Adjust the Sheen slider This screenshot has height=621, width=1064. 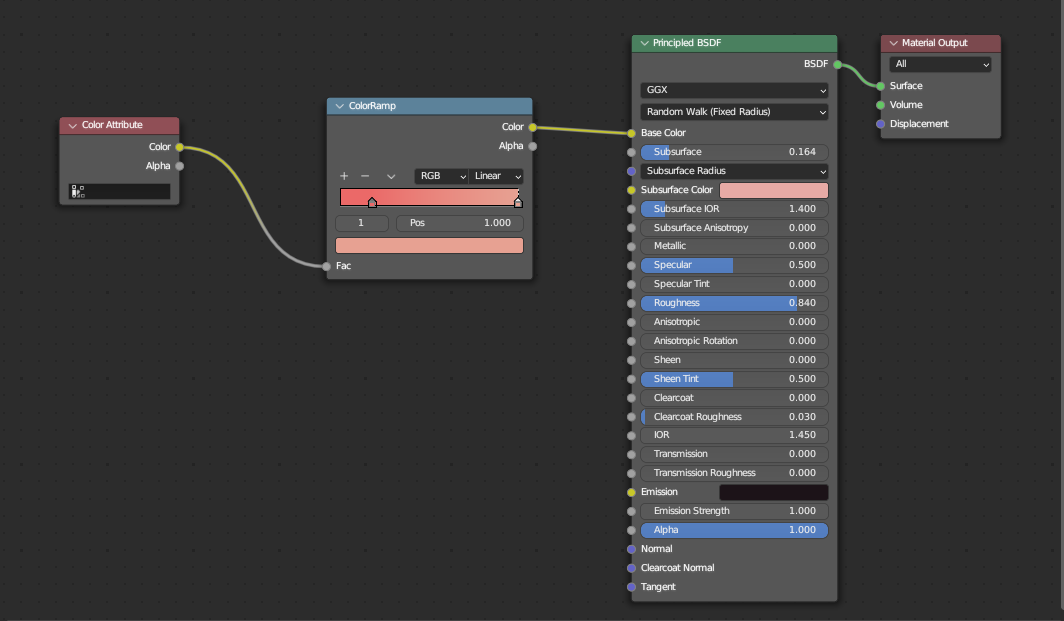[x=734, y=360]
